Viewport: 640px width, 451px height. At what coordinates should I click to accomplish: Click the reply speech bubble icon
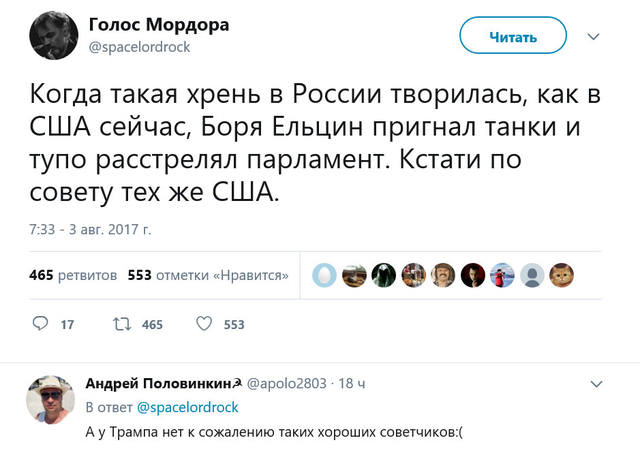[x=40, y=323]
